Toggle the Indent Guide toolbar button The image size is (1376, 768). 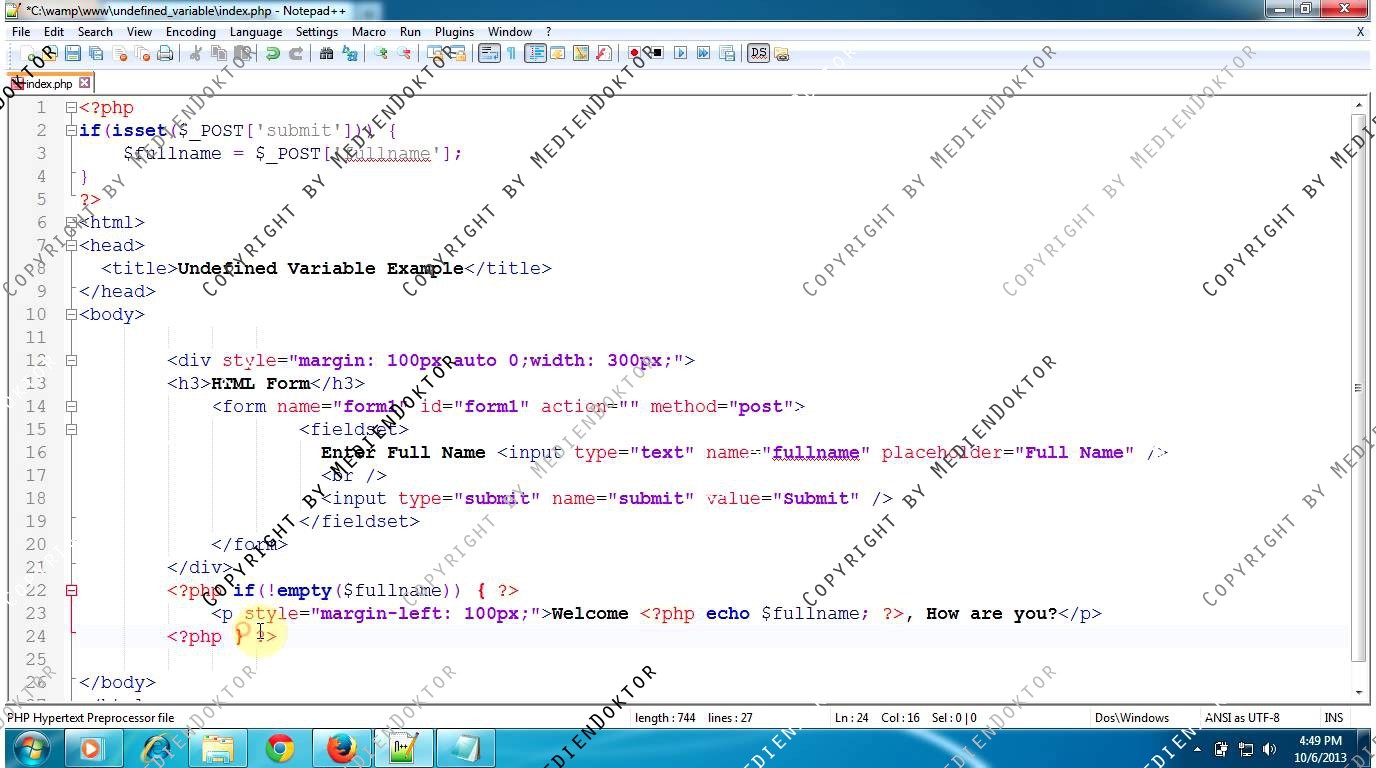[535, 54]
